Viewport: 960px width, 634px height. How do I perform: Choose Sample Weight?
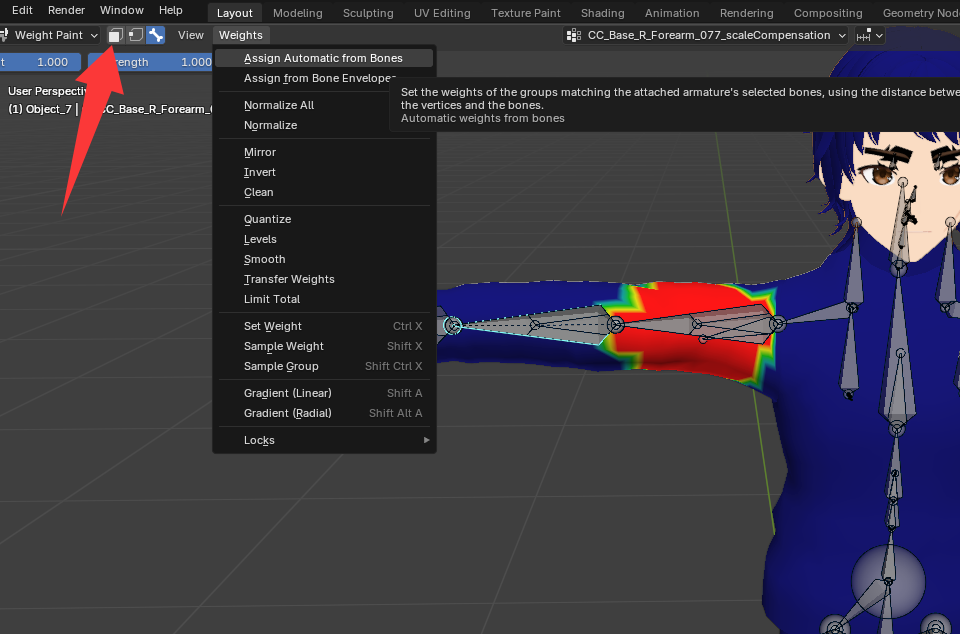click(x=324, y=346)
